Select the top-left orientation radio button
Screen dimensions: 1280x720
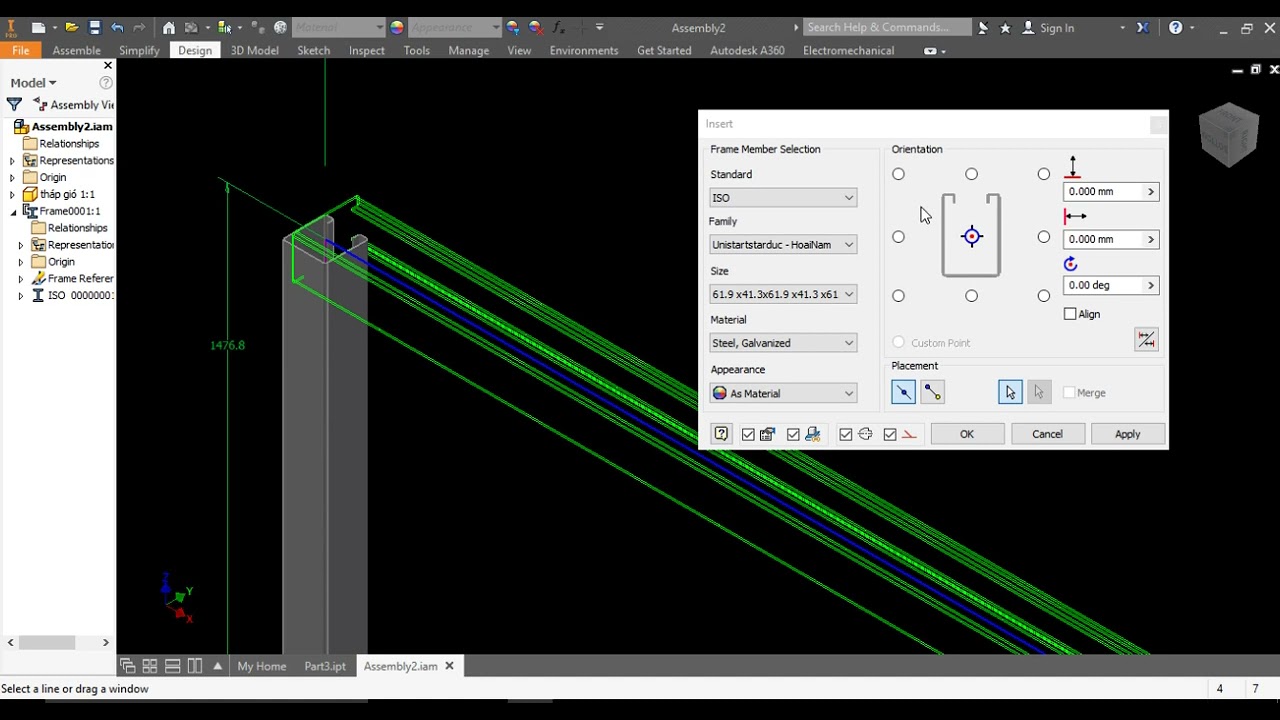pyautogui.click(x=898, y=174)
